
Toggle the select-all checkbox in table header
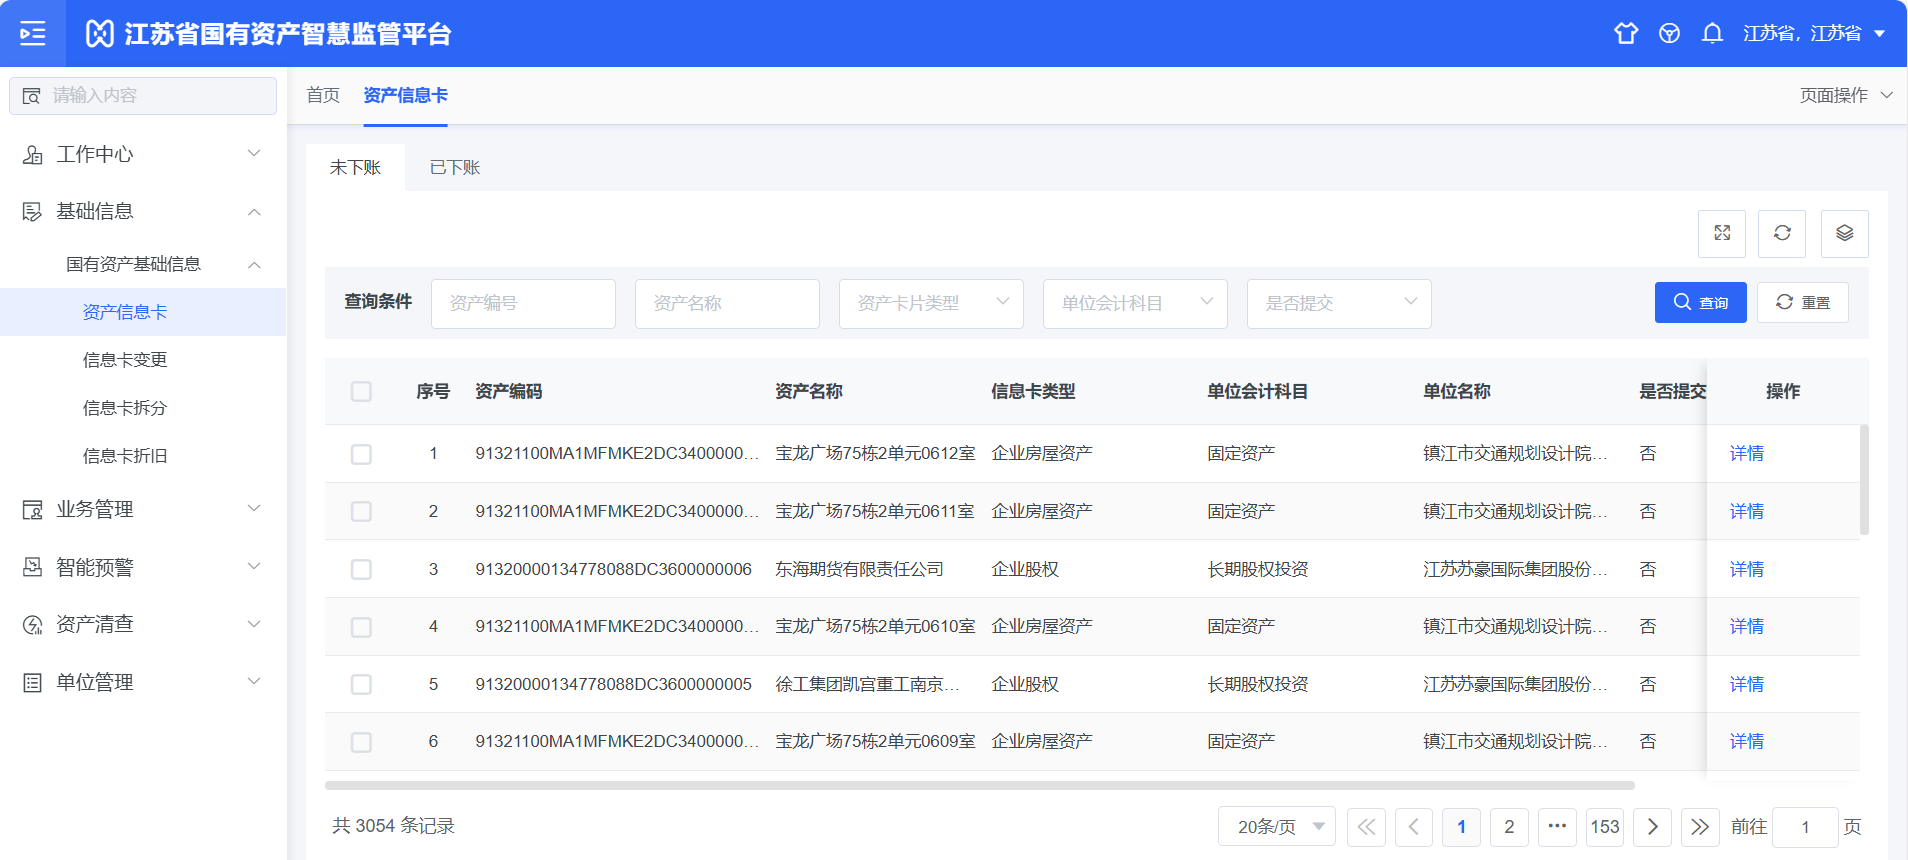[x=361, y=391]
